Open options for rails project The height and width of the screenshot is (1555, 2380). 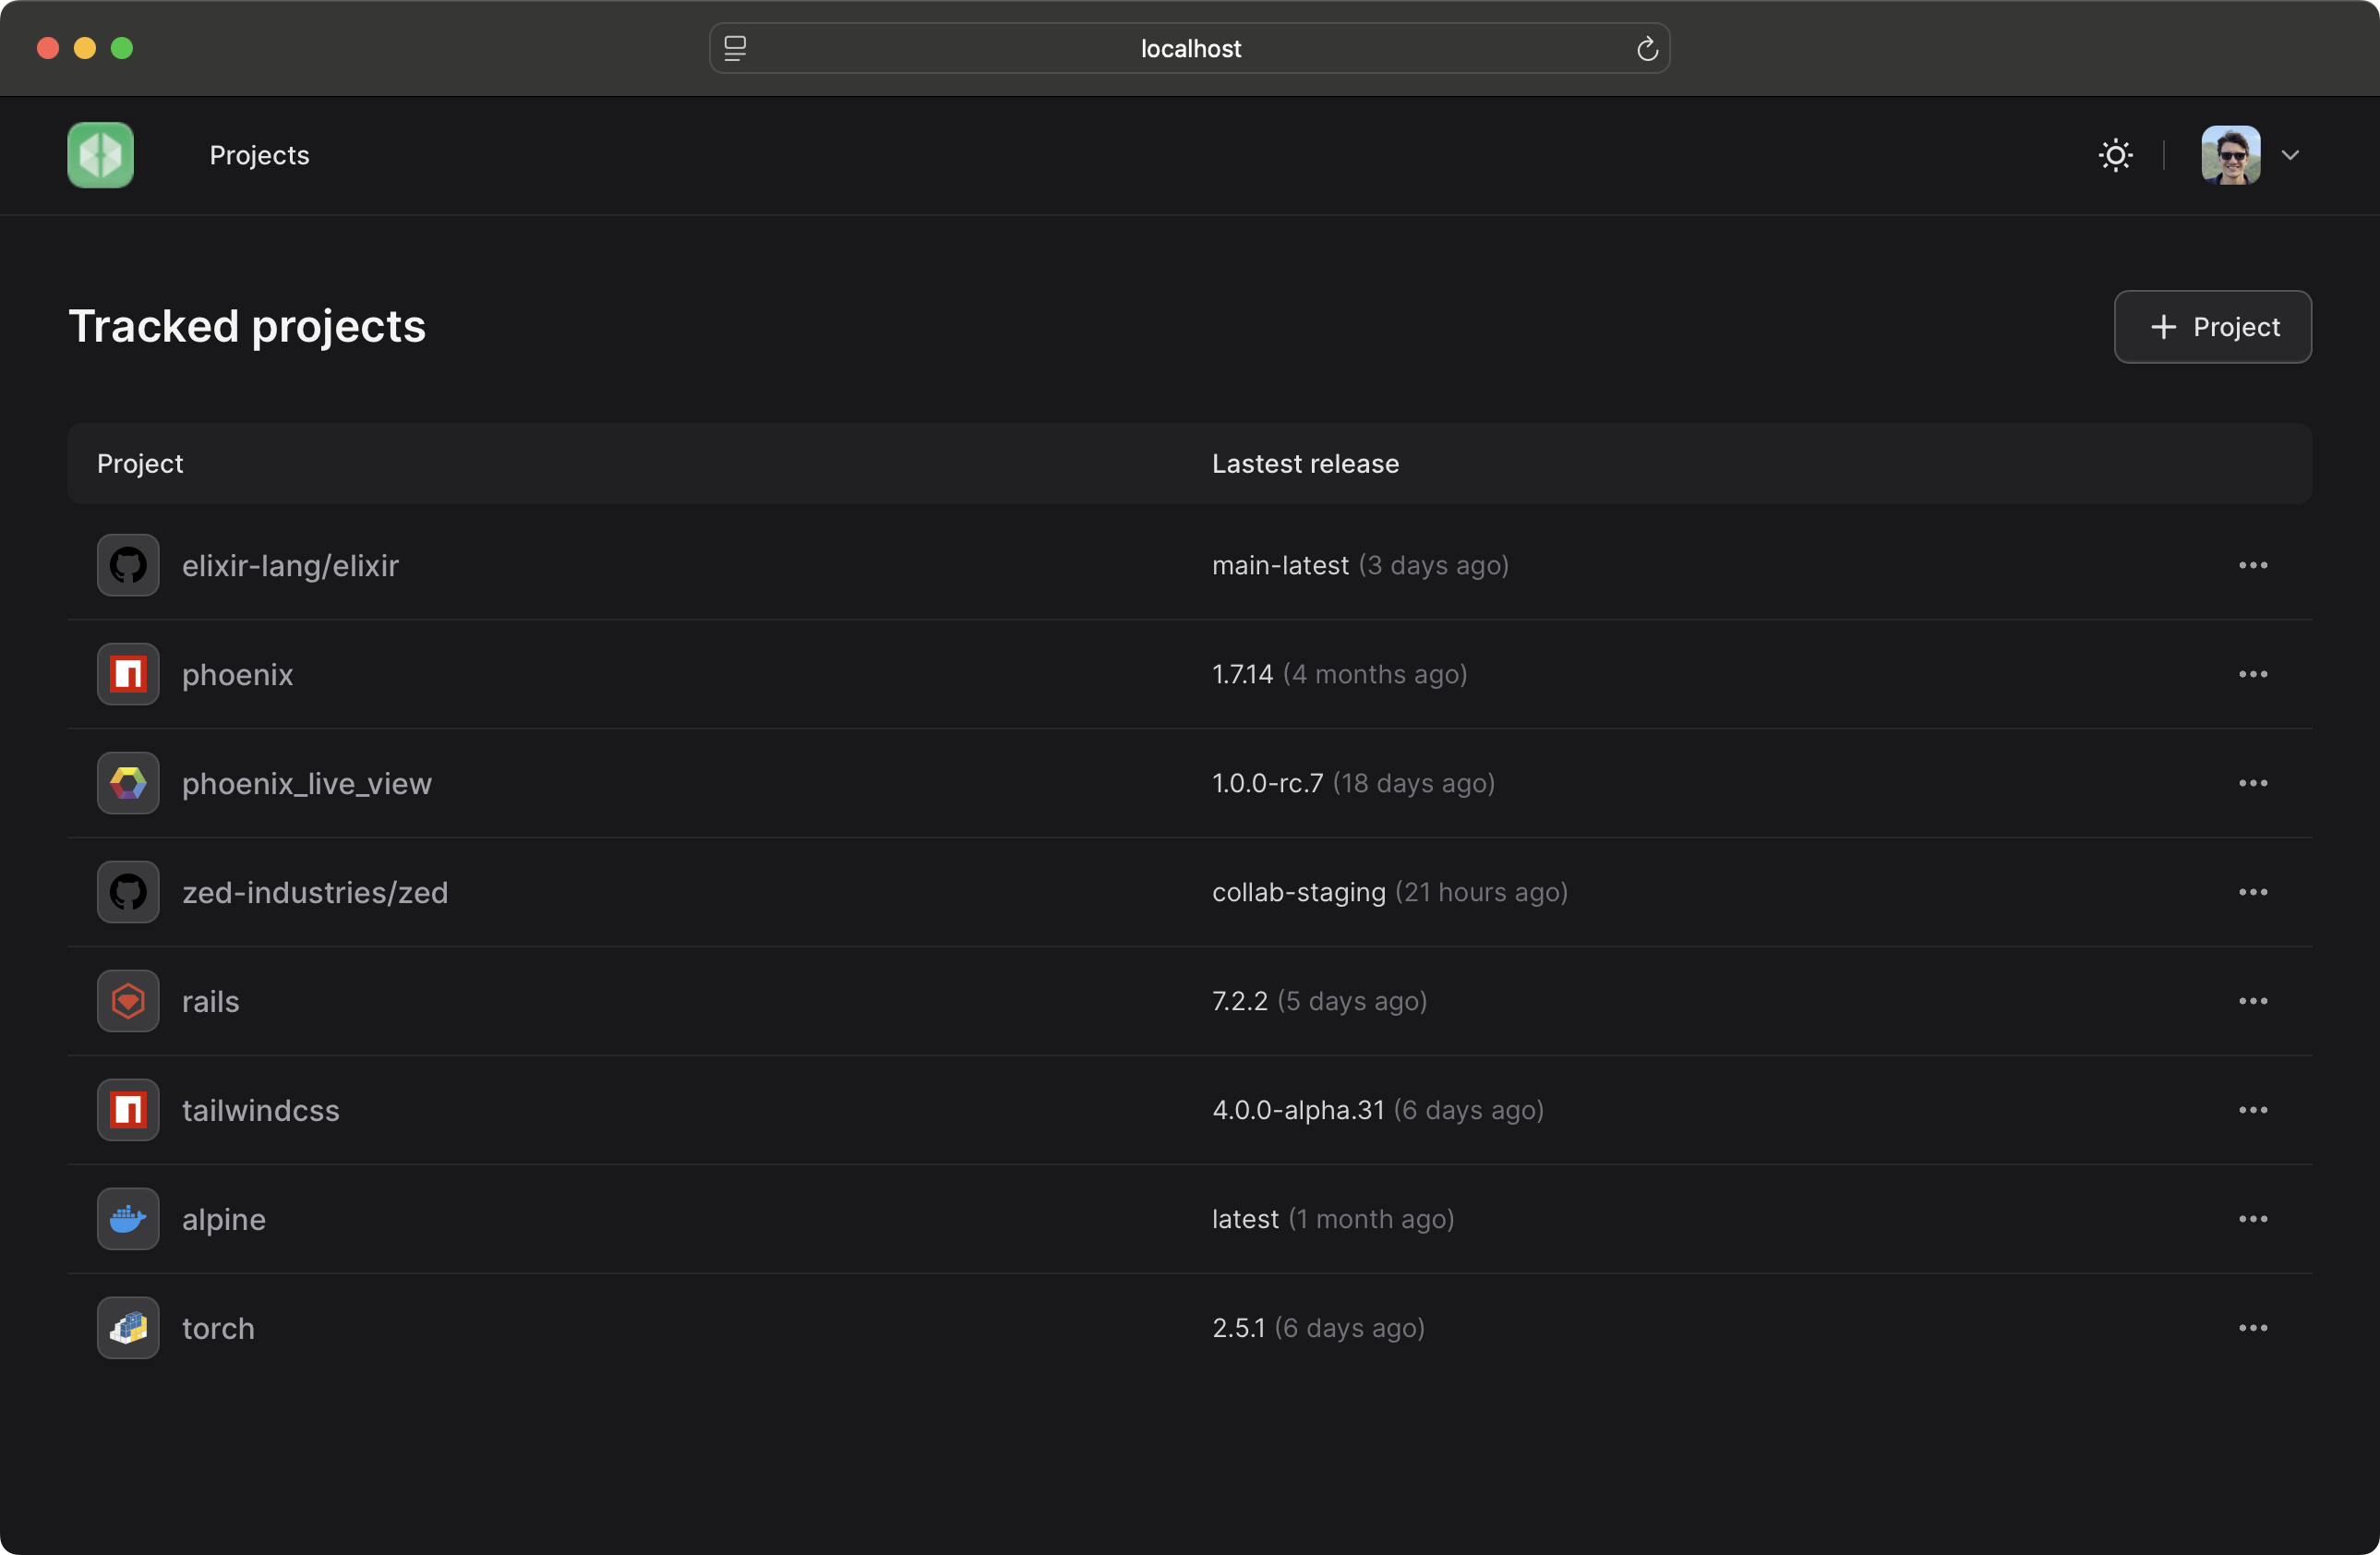(2255, 1000)
